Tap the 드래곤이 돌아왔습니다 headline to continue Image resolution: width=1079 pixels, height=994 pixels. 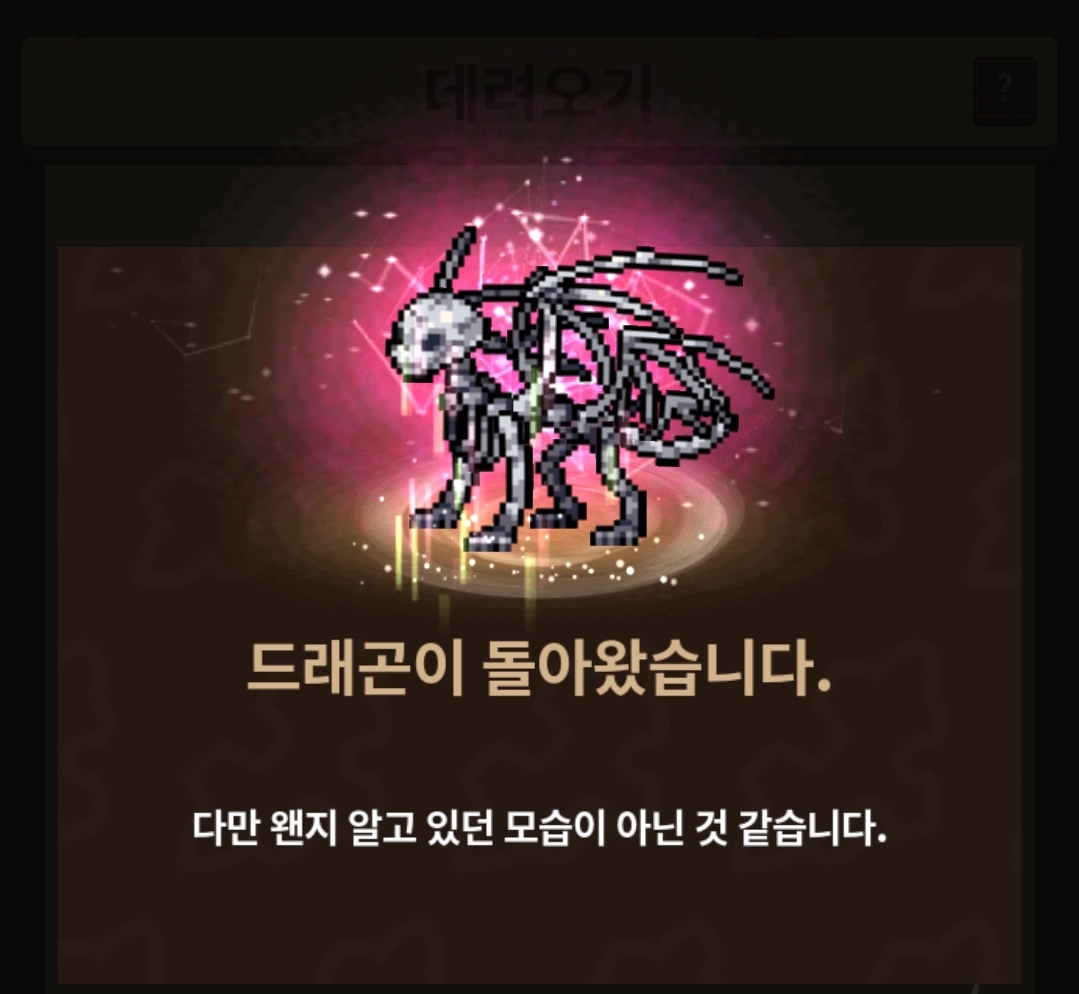539,668
